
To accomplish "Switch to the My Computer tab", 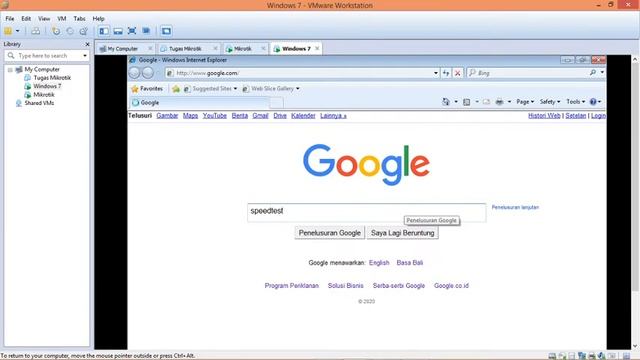I will coord(122,49).
